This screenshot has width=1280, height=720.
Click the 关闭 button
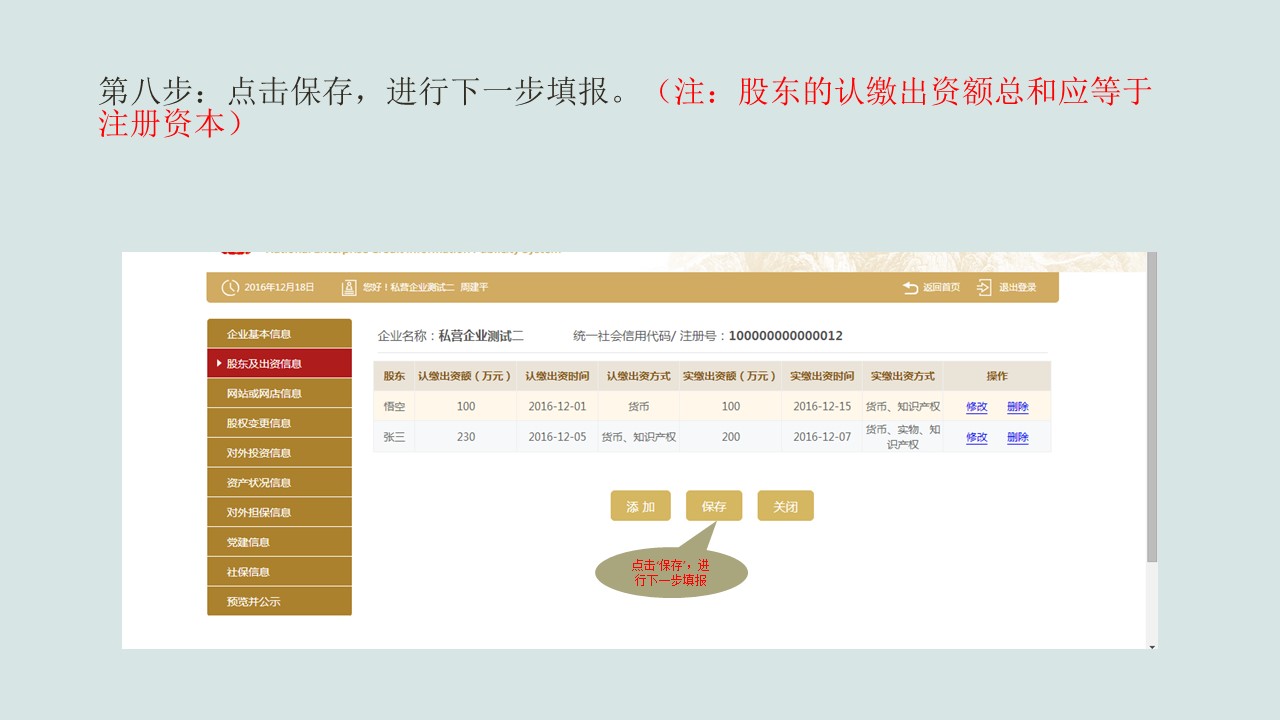(x=785, y=507)
